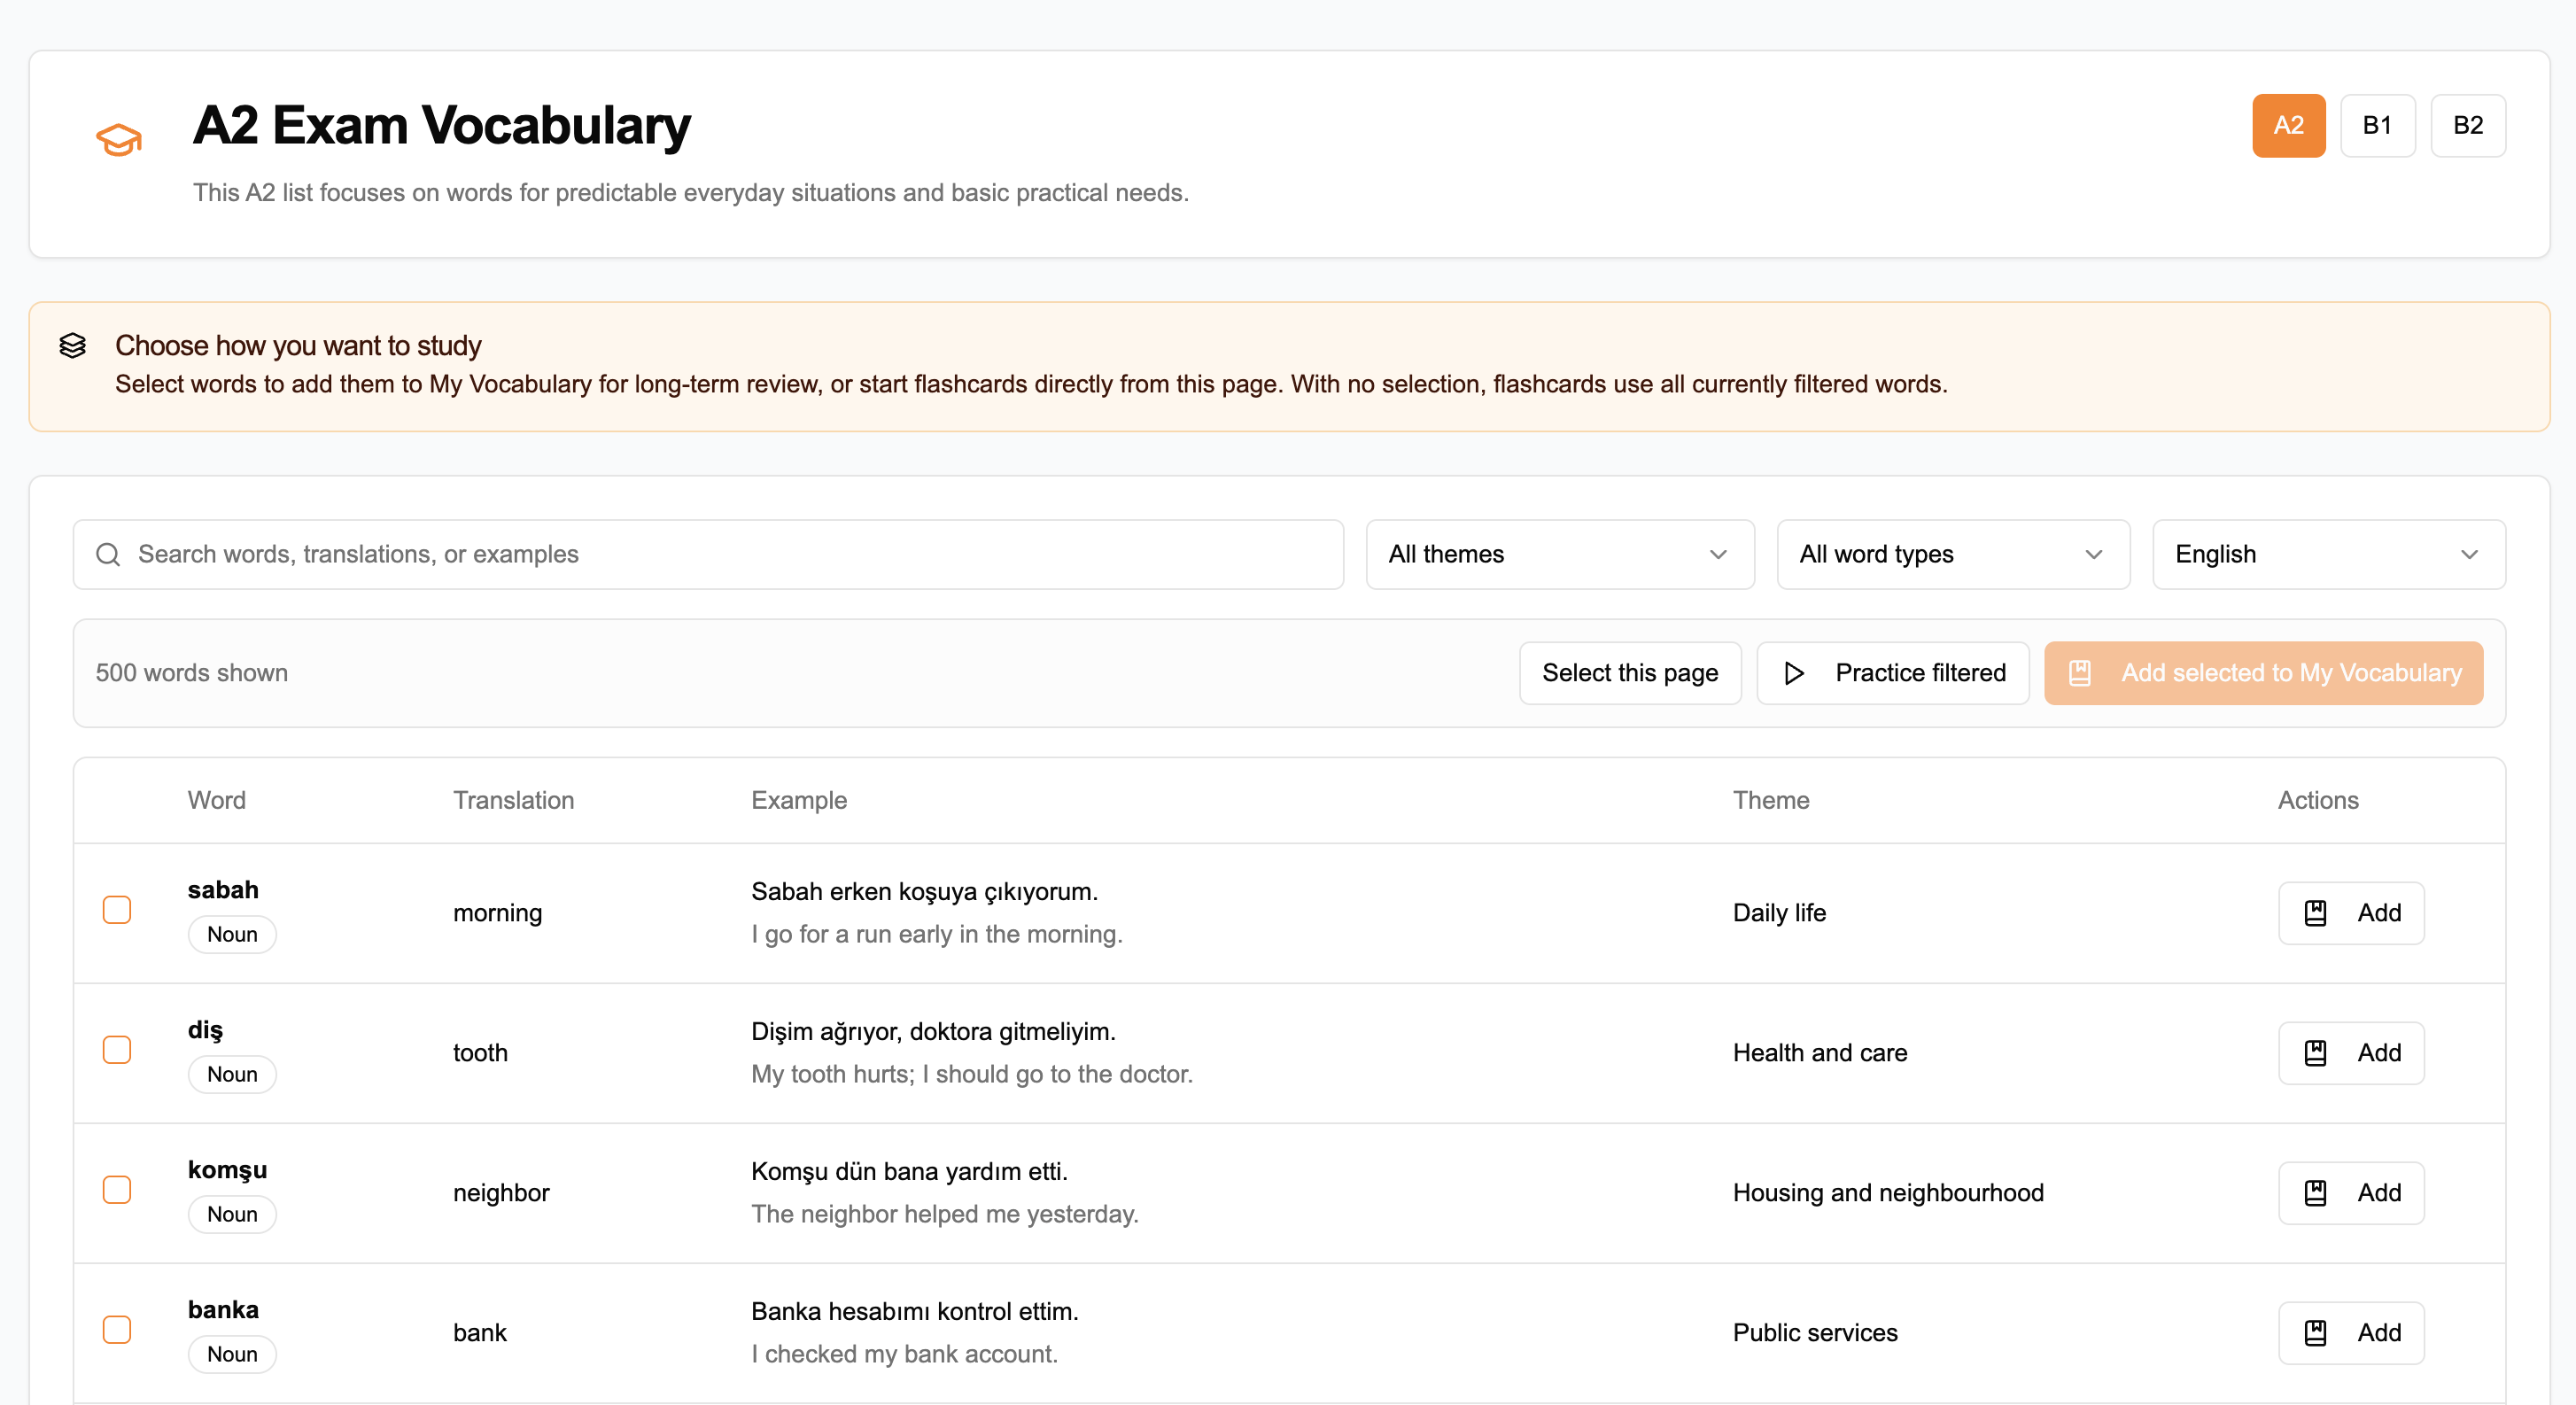Tick the checkbox for diş
The height and width of the screenshot is (1405, 2576).
coord(117,1050)
